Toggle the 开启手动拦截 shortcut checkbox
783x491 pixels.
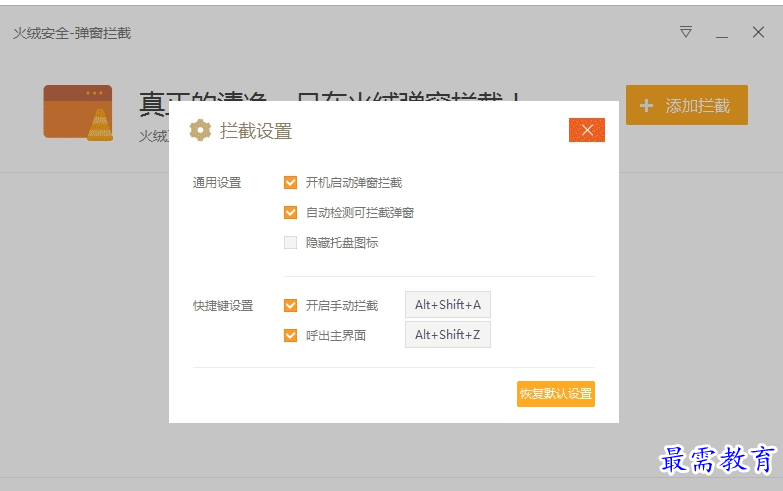coord(290,305)
